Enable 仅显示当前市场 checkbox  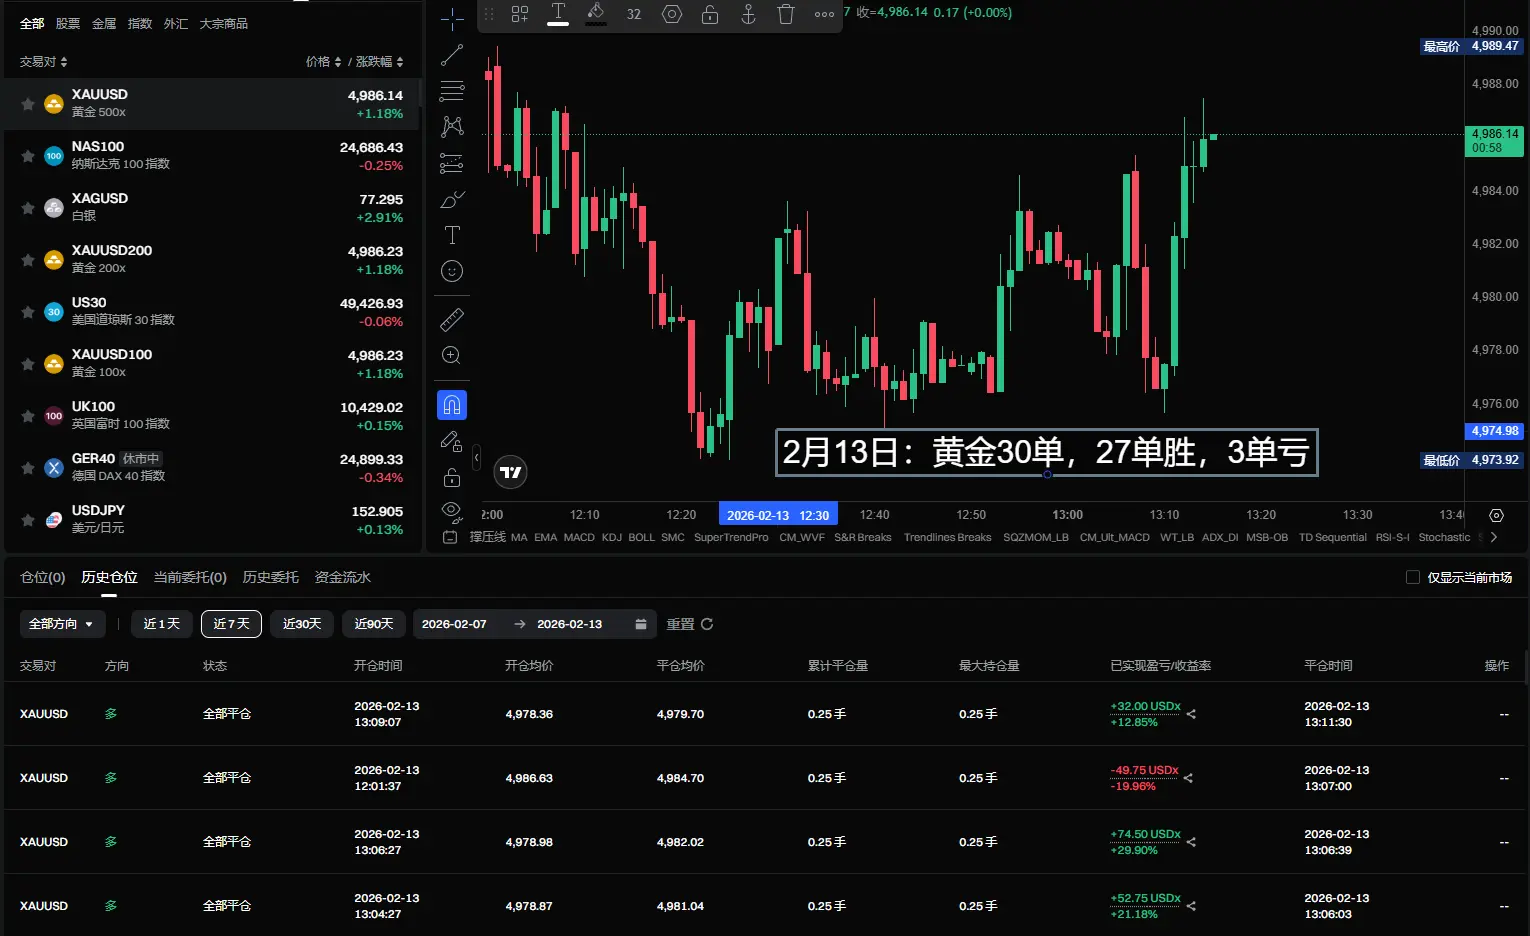click(x=1413, y=577)
